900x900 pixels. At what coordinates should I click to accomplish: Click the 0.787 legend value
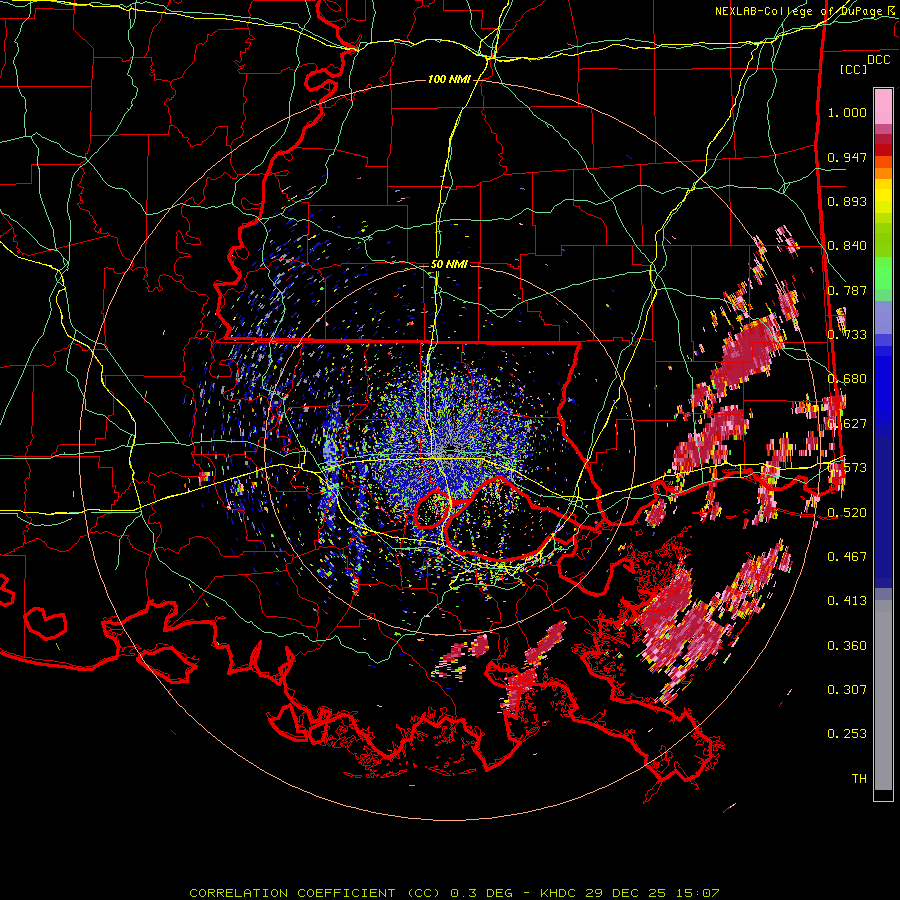click(x=847, y=290)
